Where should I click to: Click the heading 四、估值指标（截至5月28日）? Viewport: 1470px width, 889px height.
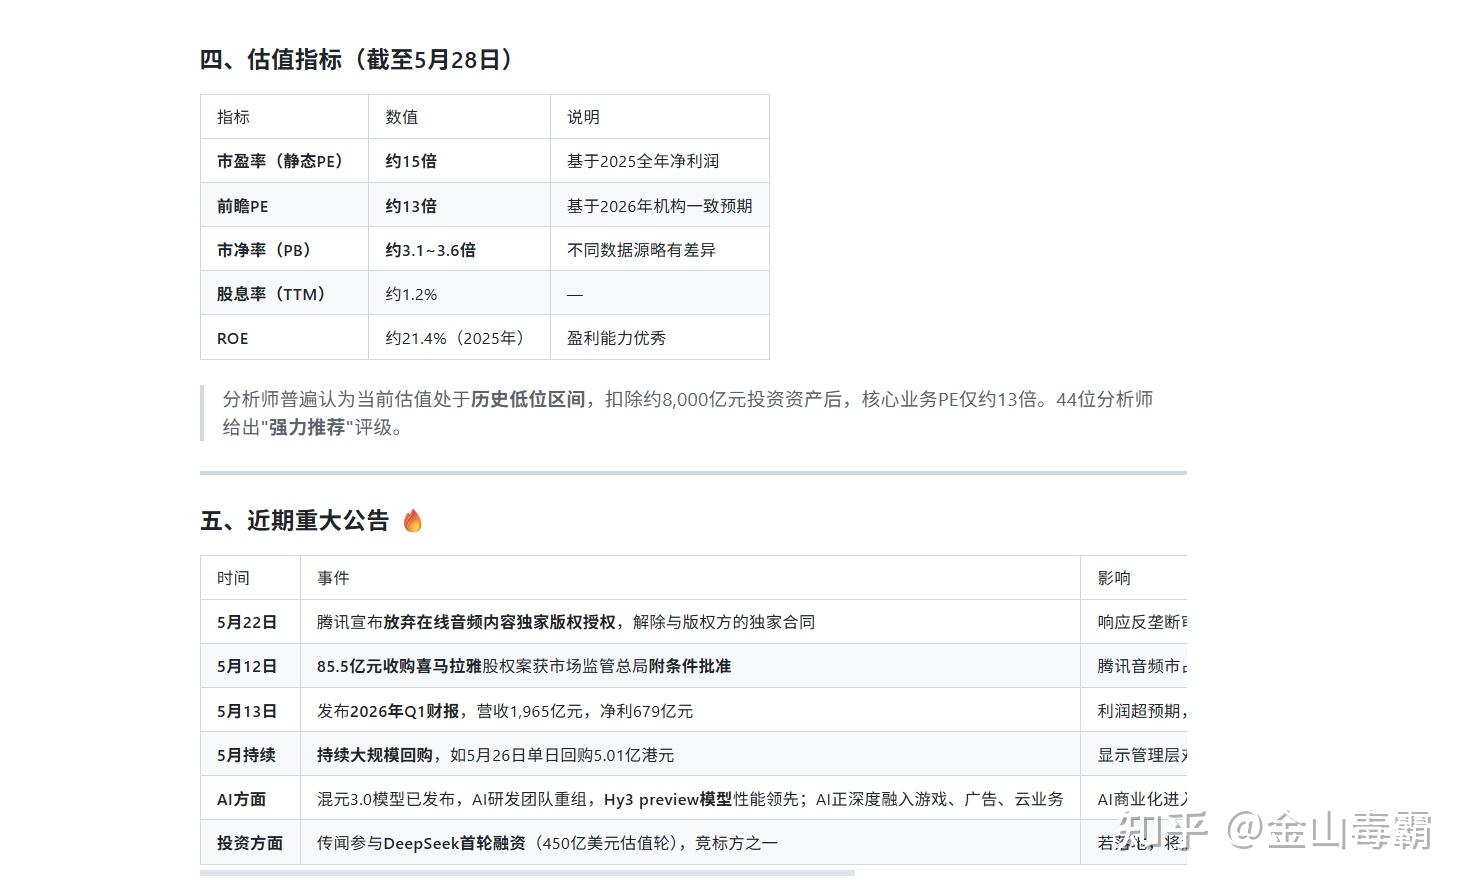coord(359,59)
